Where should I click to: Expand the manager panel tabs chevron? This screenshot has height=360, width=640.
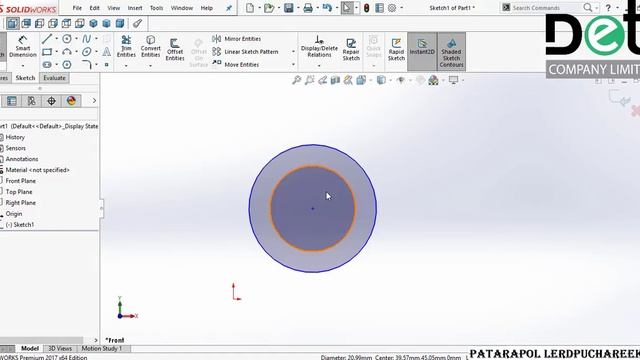coord(94,101)
